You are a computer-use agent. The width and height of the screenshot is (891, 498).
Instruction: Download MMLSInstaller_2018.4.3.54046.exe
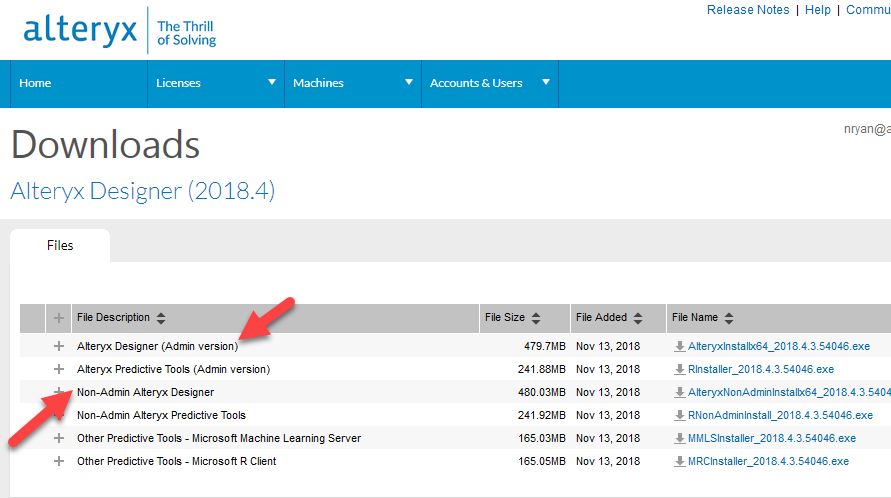click(772, 438)
